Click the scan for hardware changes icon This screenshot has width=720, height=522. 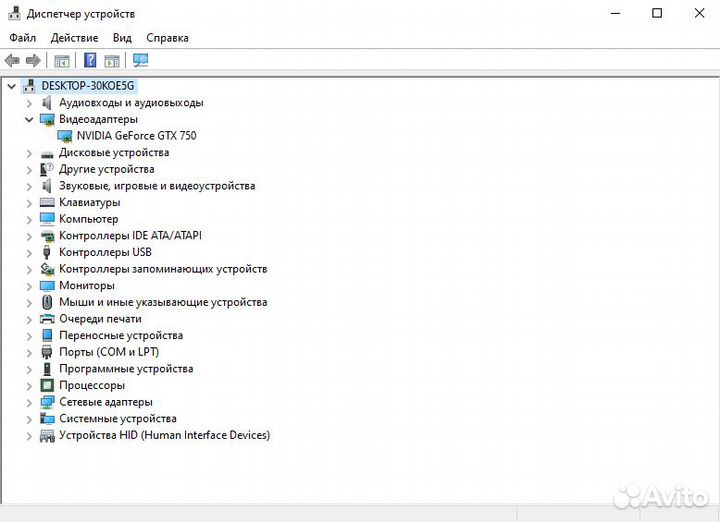pyautogui.click(x=141, y=60)
